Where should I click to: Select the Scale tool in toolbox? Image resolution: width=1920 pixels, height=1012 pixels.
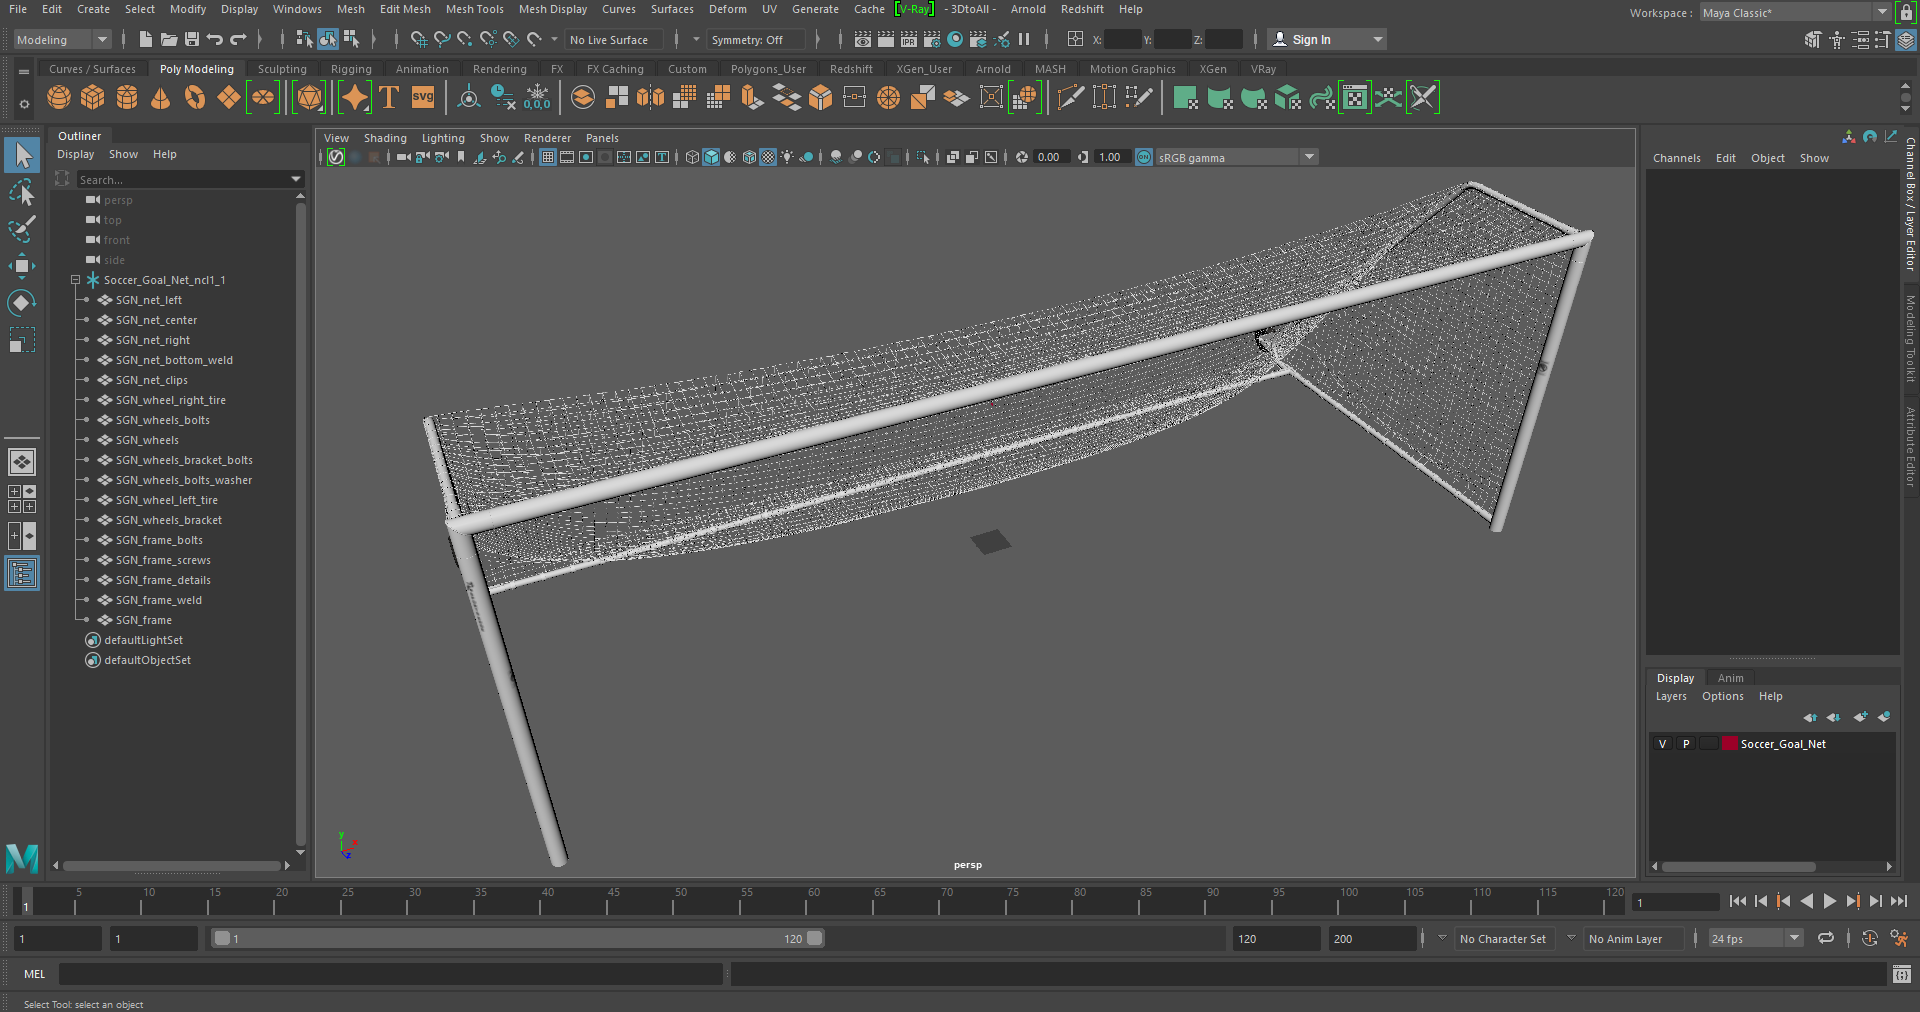pos(21,340)
